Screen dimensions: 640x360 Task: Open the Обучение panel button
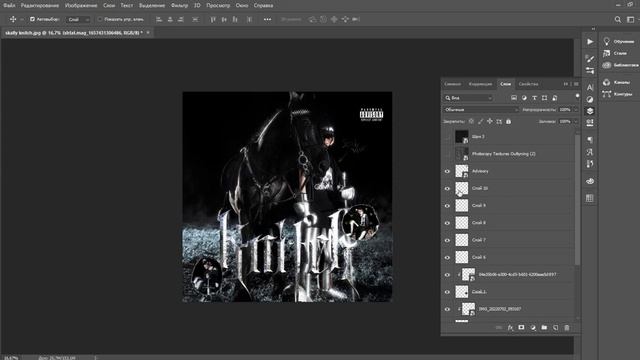click(x=619, y=41)
